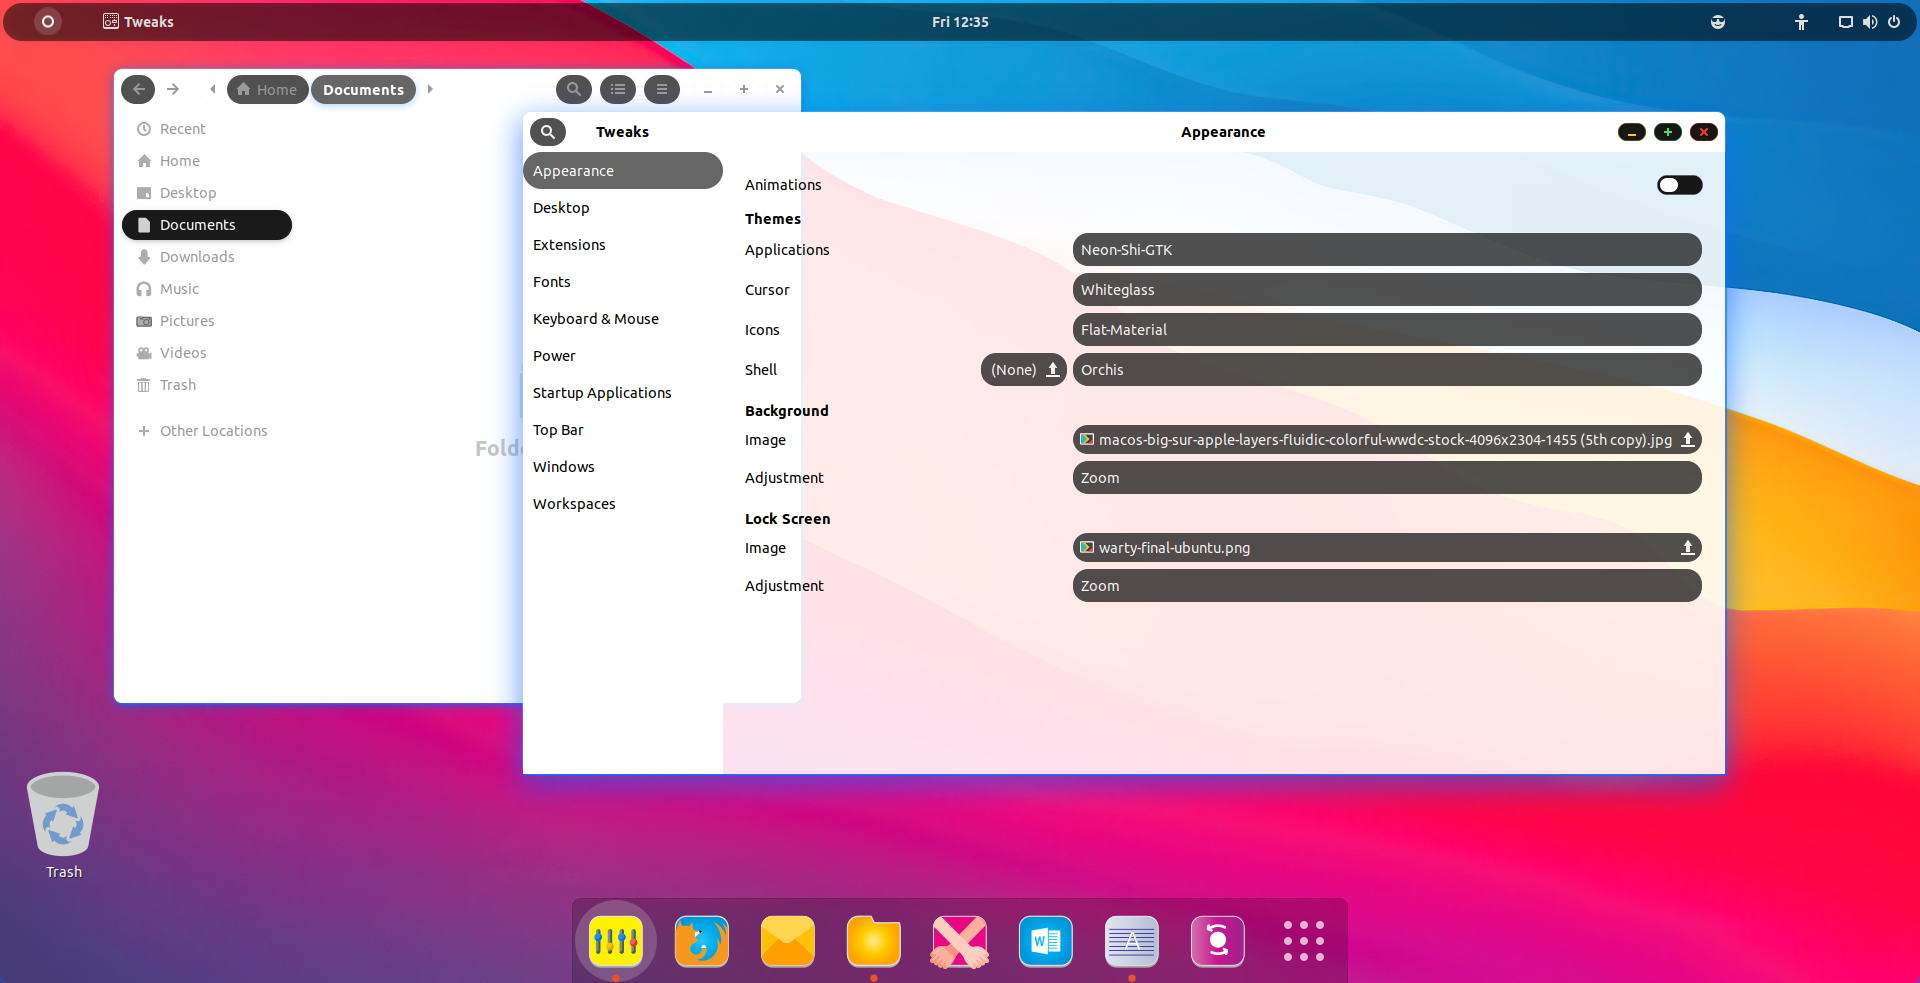
Task: Open the text editor icon in dock
Action: 1132,941
